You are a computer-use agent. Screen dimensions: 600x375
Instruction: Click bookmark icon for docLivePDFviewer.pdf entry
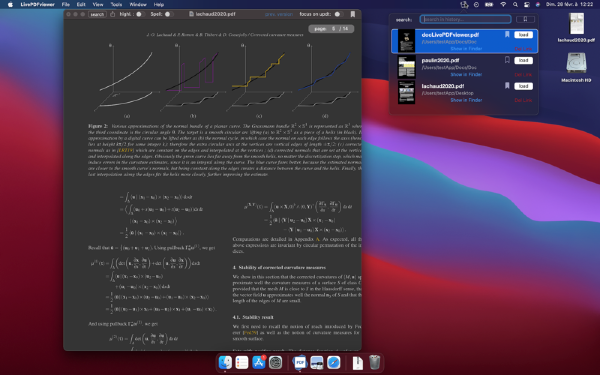[x=507, y=34]
